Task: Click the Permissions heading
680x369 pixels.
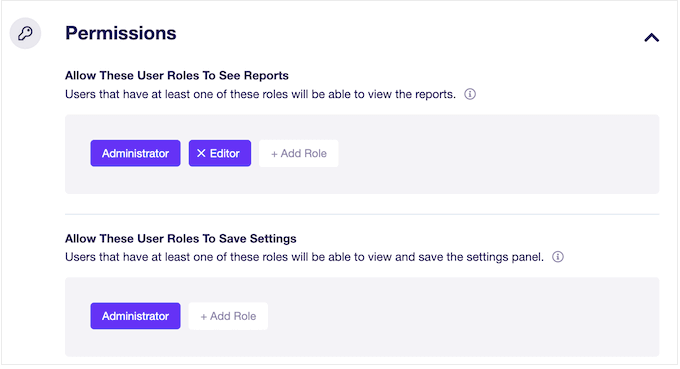Action: (121, 33)
